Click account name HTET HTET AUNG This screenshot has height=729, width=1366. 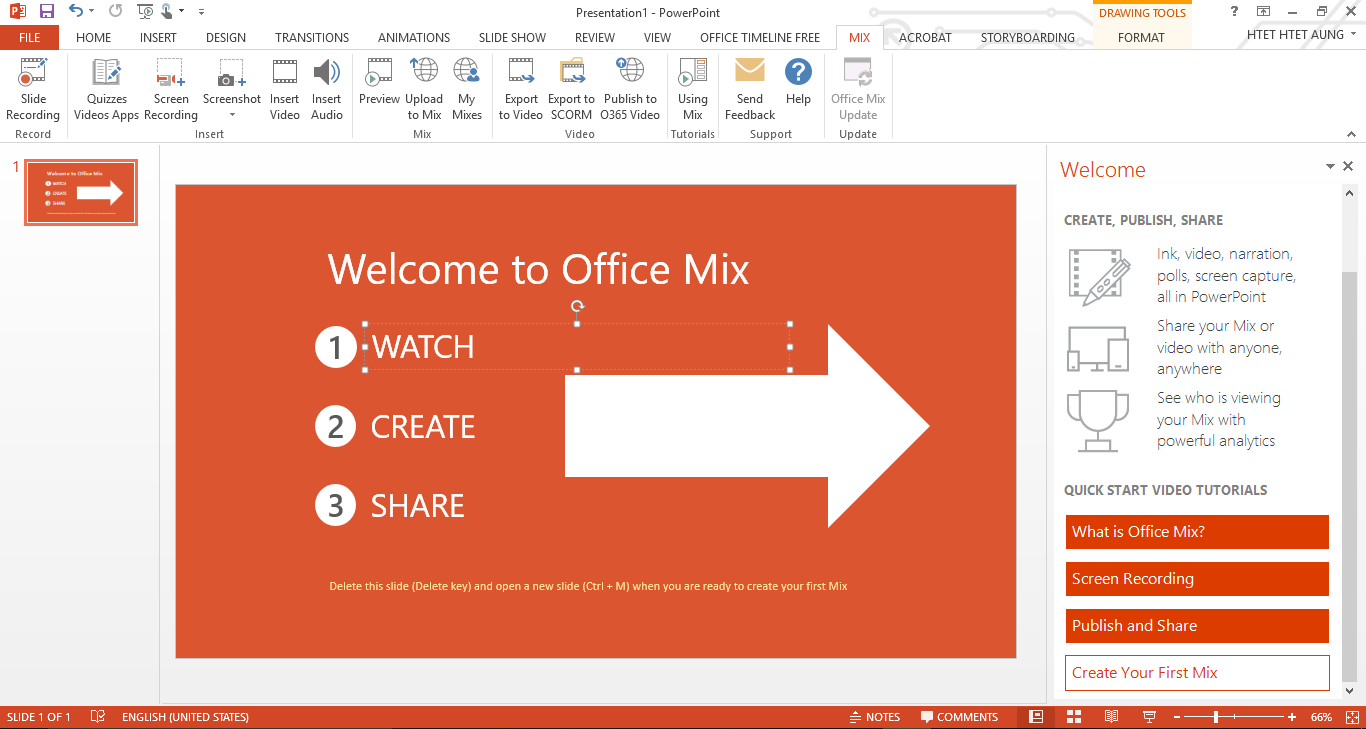pyautogui.click(x=1295, y=35)
